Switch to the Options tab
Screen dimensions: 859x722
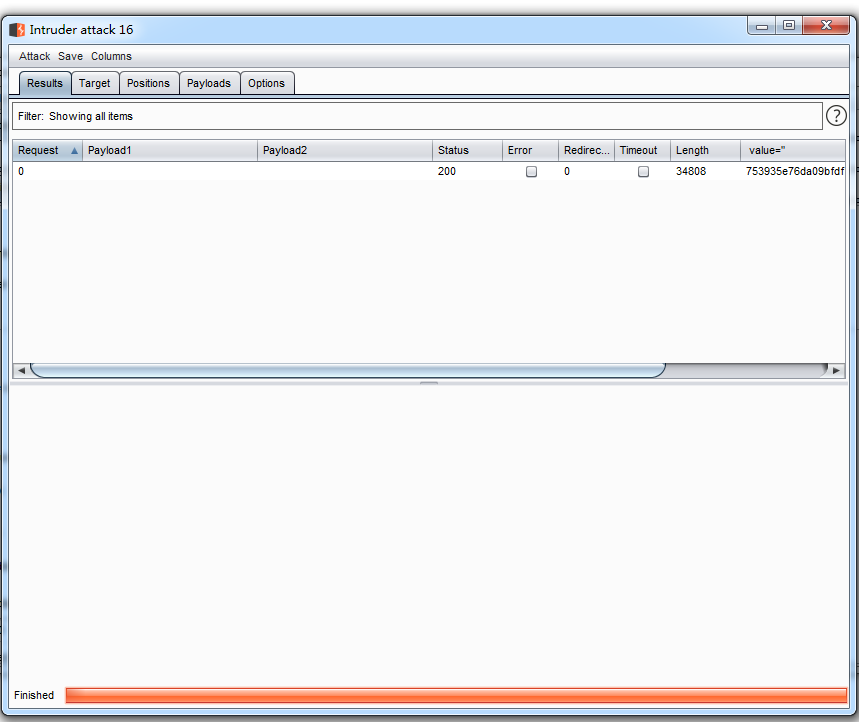point(267,83)
